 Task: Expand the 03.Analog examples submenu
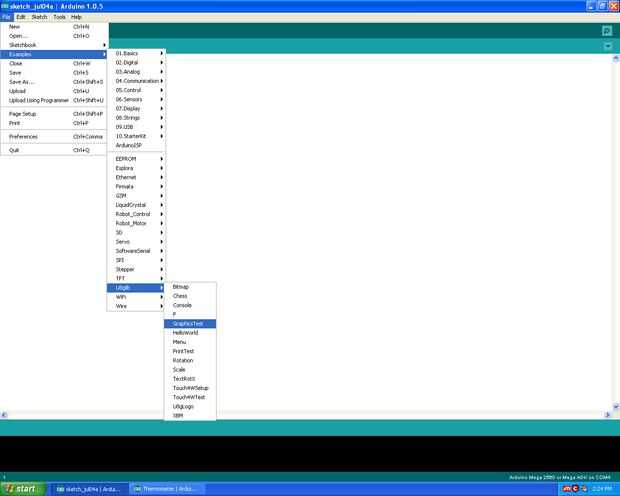[136, 72]
